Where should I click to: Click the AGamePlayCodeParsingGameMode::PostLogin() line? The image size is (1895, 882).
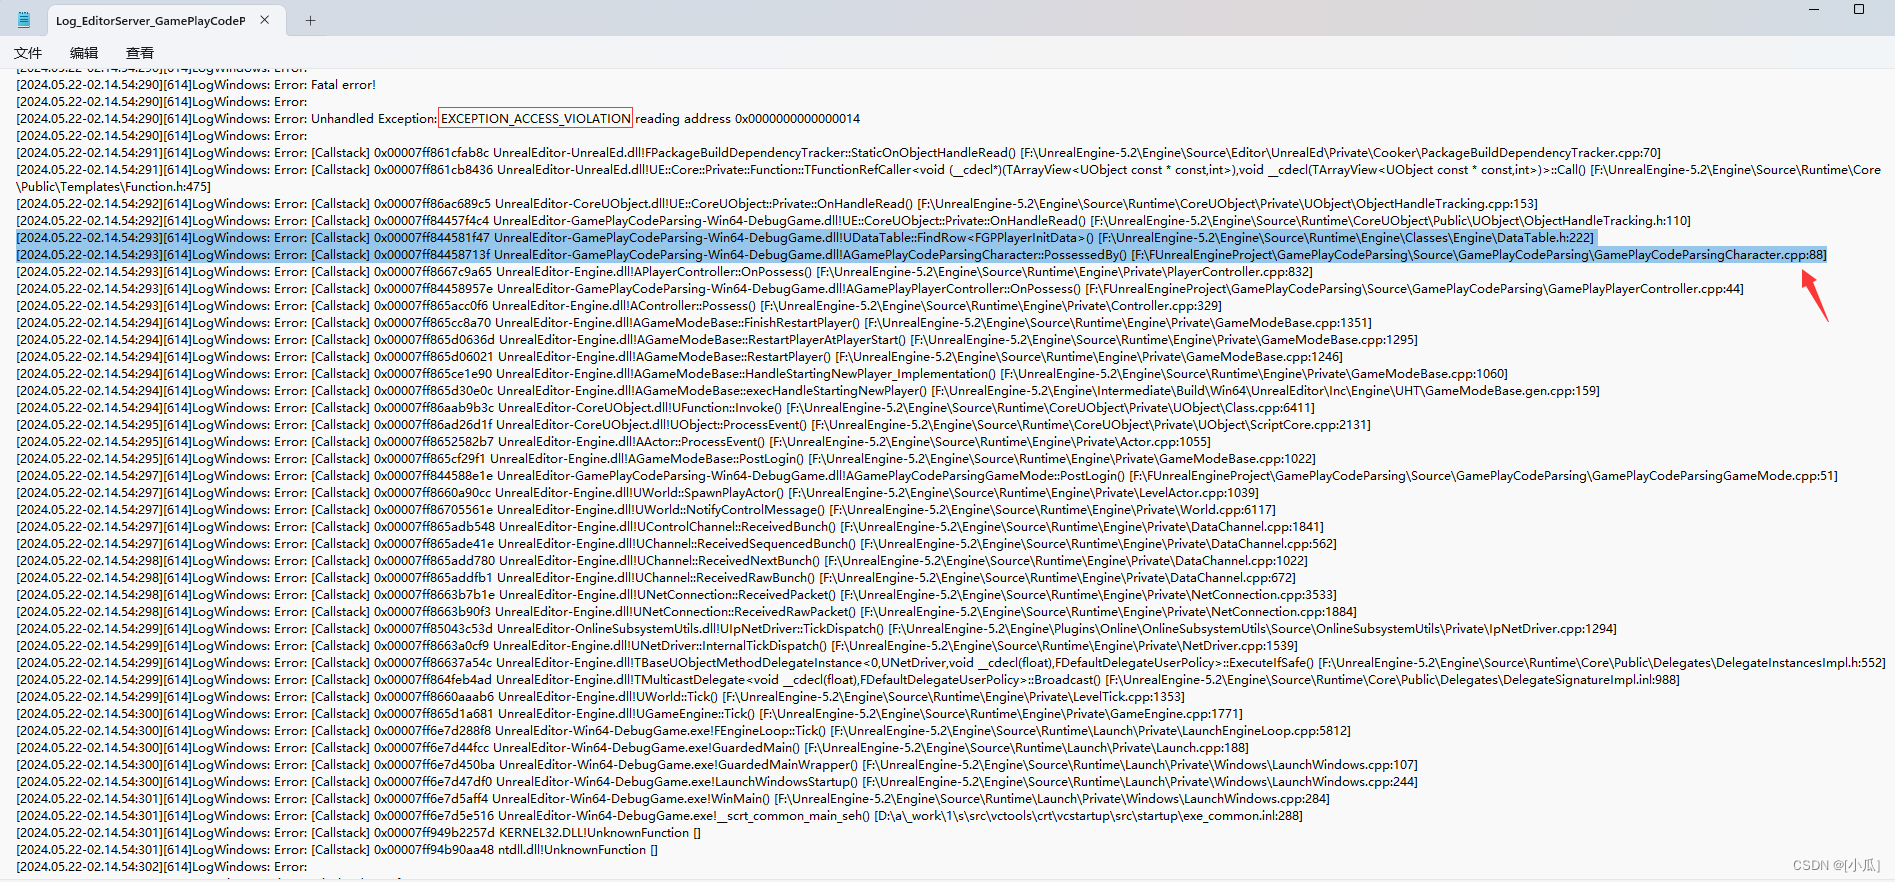[x=927, y=476]
